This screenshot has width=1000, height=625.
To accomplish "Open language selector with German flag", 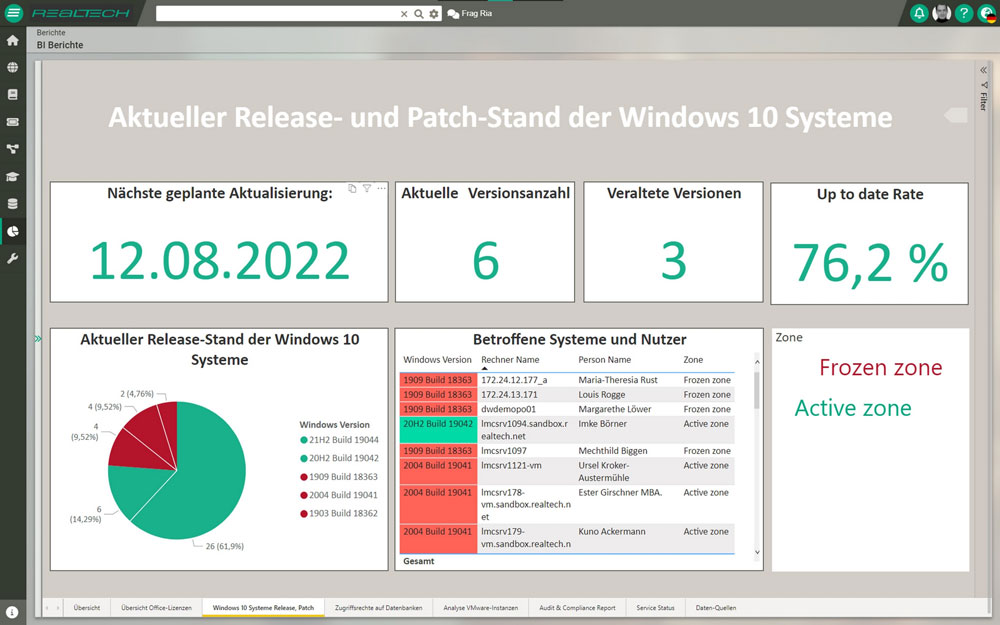I will click(x=986, y=13).
